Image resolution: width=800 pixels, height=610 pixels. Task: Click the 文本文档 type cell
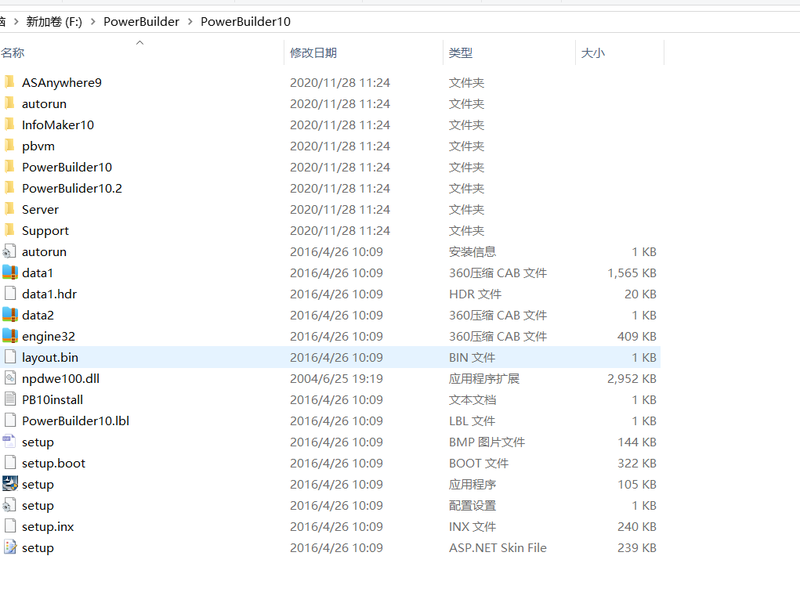472,400
